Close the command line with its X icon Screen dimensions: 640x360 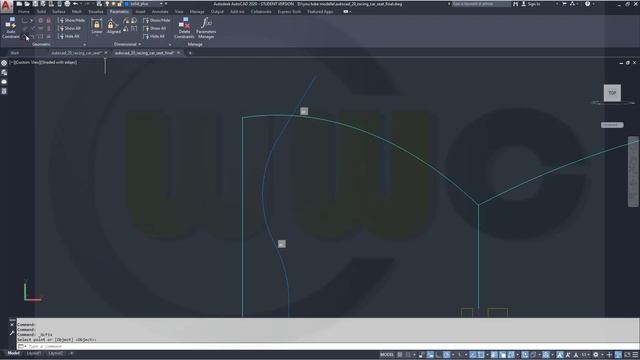coord(12,325)
